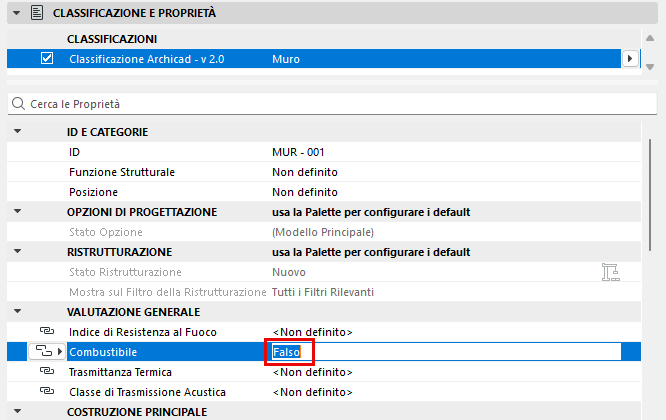Select the Combustibile property row label
The width and height of the screenshot is (666, 420).
[x=103, y=352]
